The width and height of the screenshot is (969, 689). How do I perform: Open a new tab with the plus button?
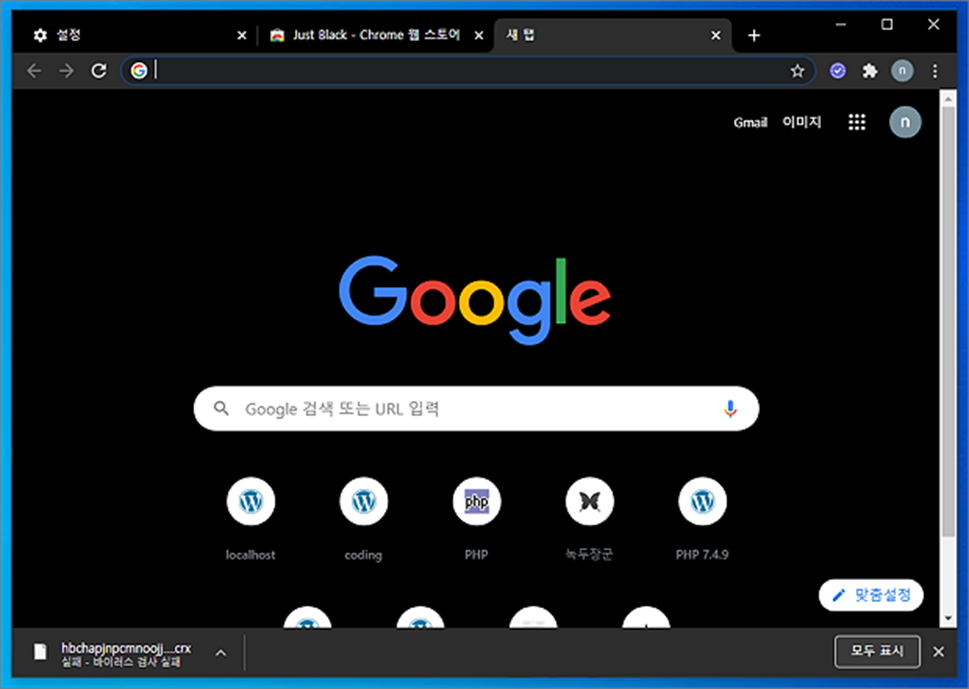click(754, 36)
